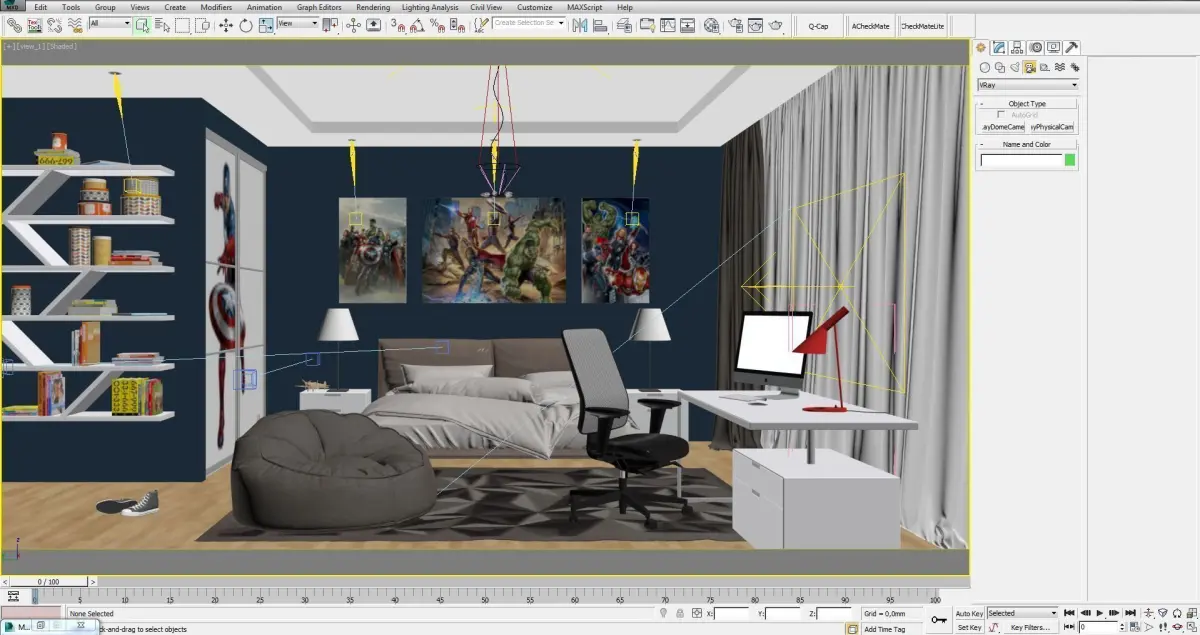Click the Bind to Space Warp icon
This screenshot has width=1200, height=635.
tap(75, 24)
